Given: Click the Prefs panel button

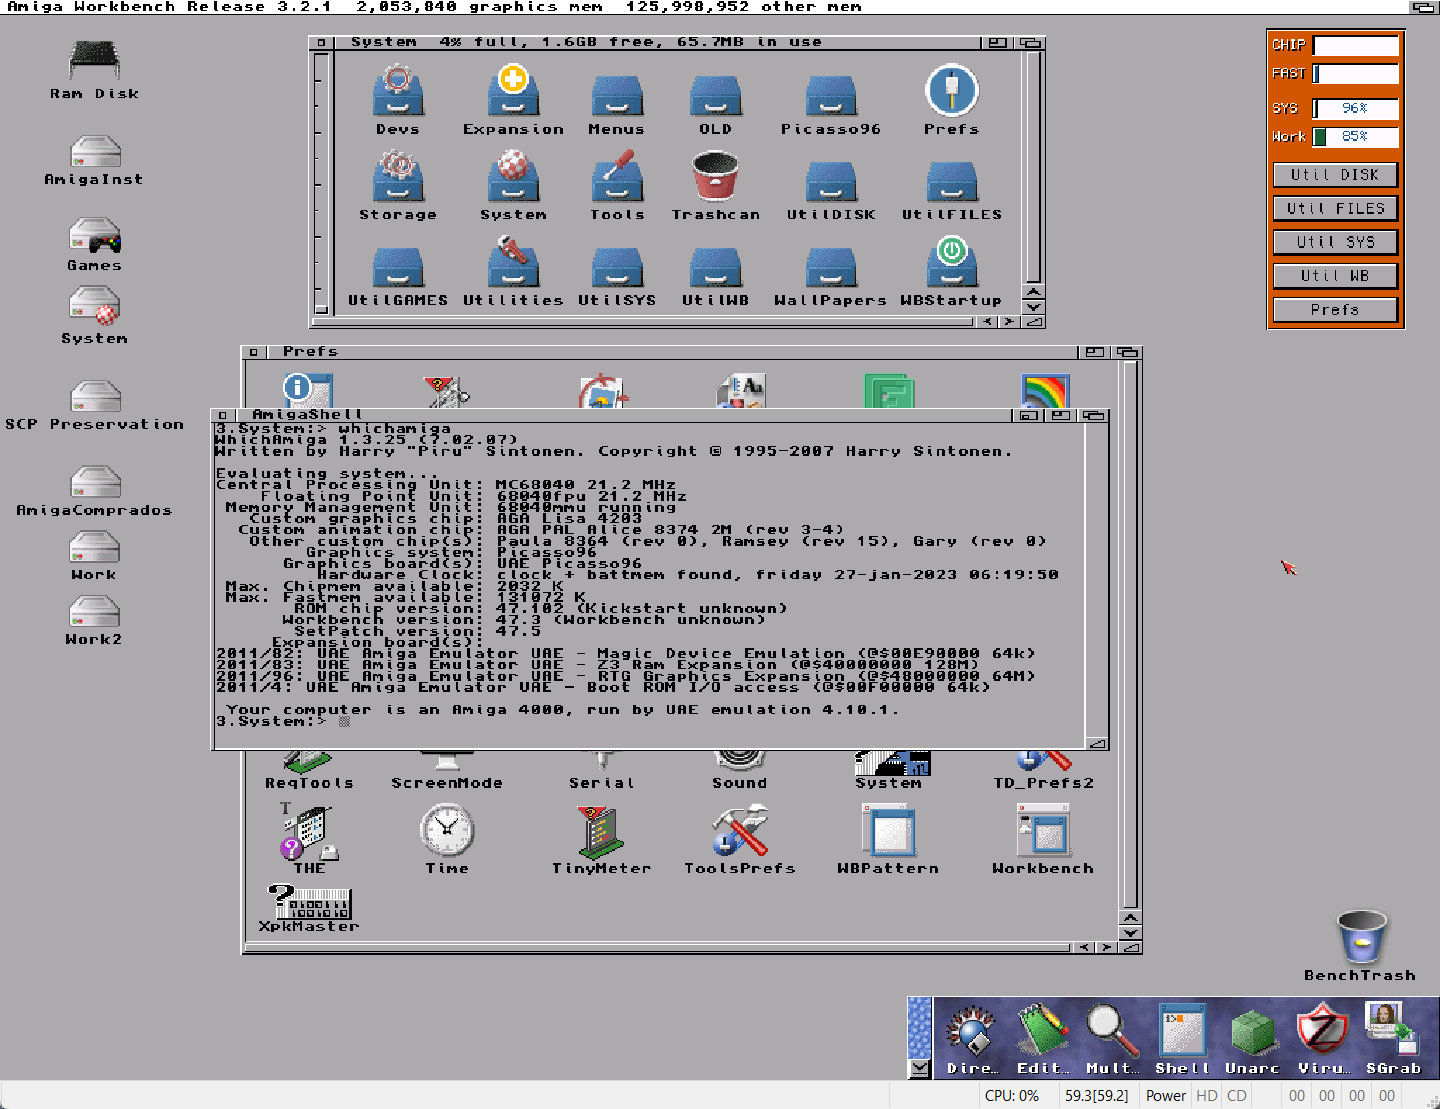Looking at the screenshot, I should (1335, 310).
